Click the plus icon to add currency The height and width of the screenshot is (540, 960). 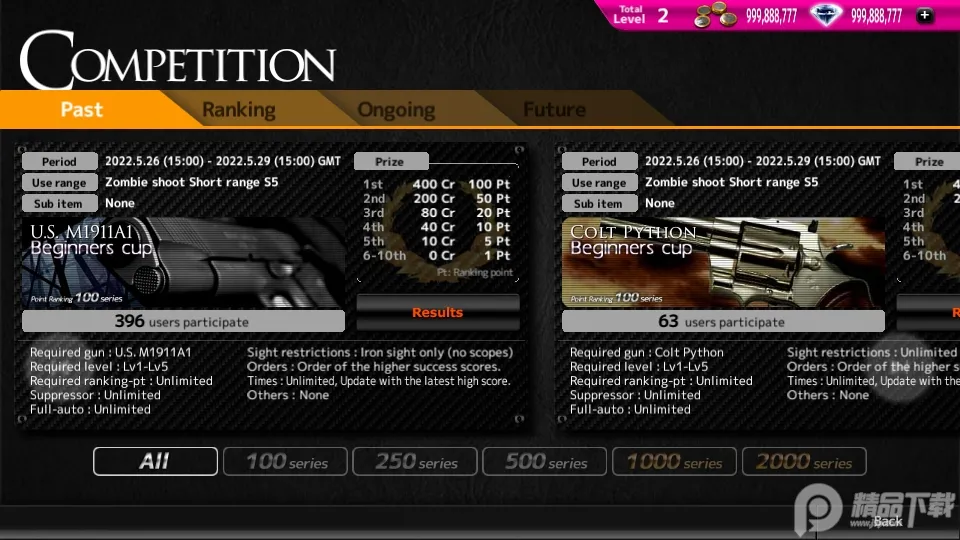tap(924, 15)
